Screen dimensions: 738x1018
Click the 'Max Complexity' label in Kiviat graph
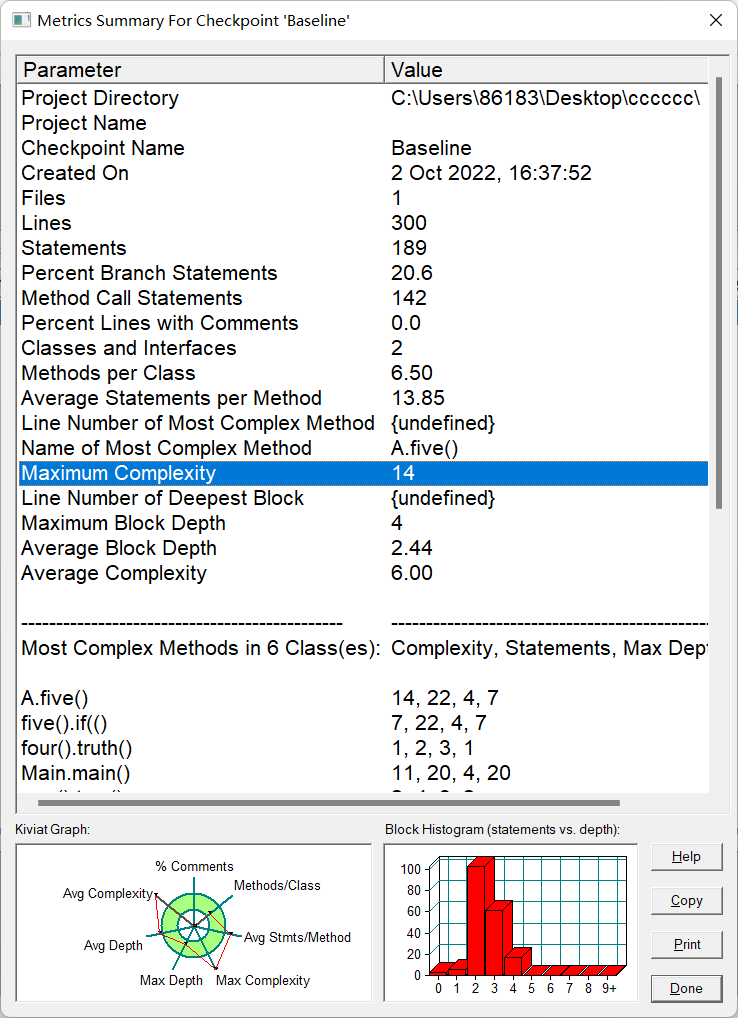click(263, 980)
